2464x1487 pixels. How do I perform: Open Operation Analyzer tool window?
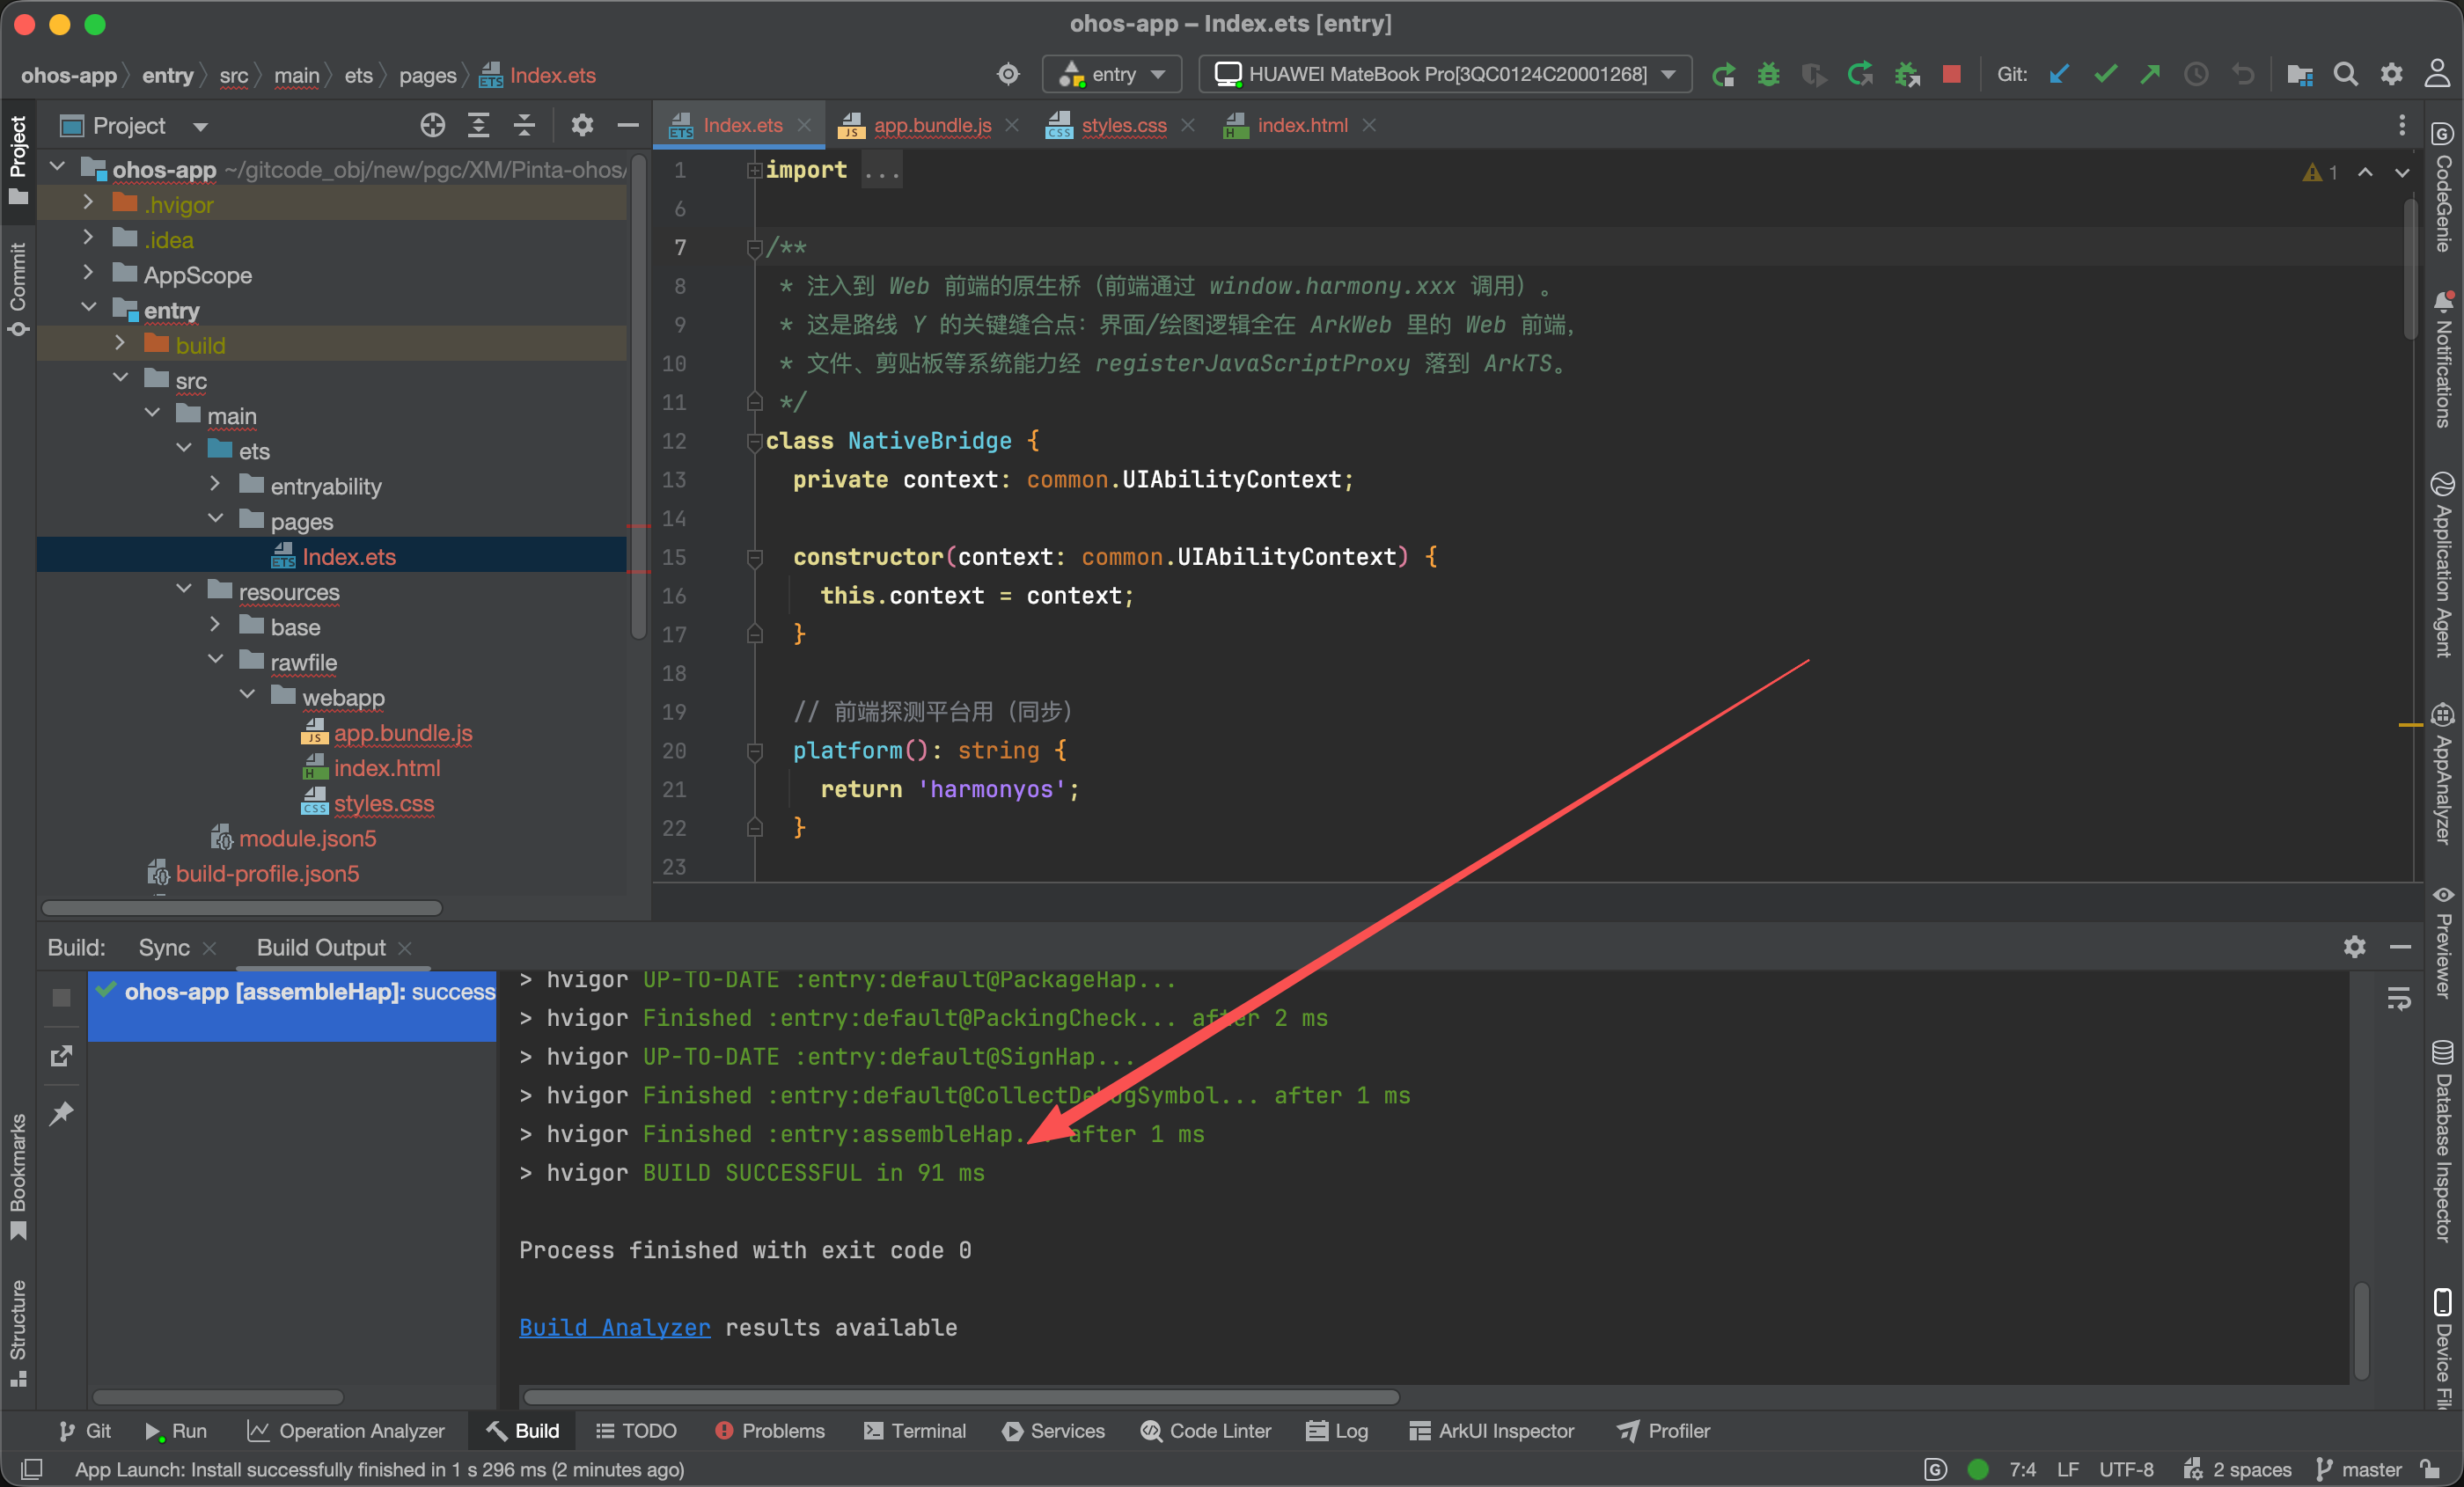pyautogui.click(x=346, y=1431)
